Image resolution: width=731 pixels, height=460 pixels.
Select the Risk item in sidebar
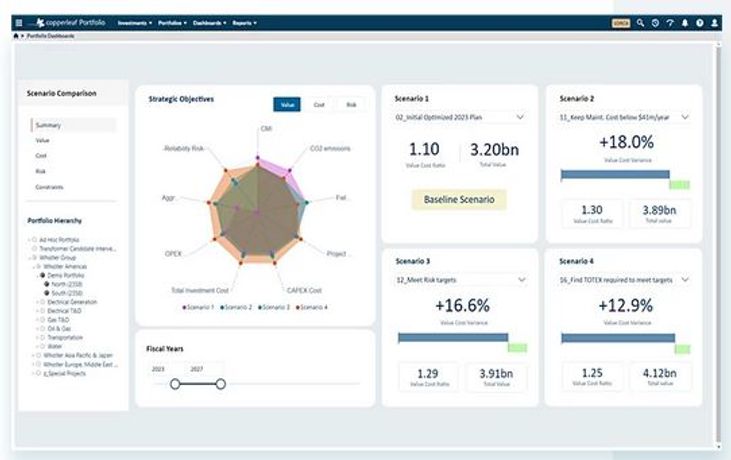click(41, 171)
